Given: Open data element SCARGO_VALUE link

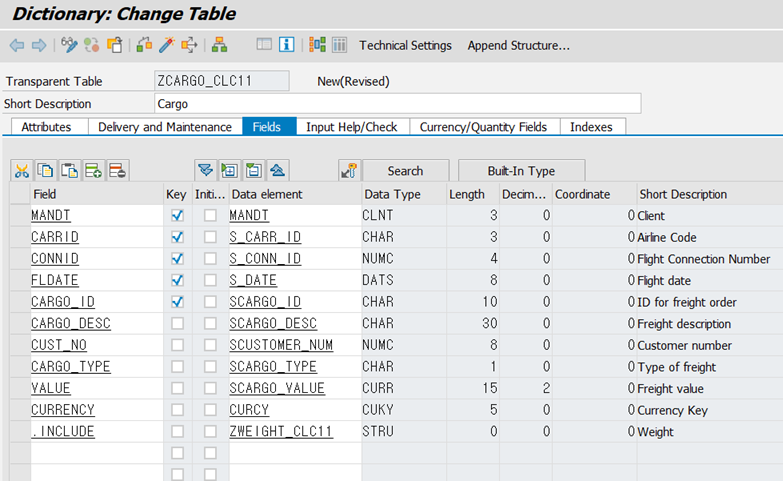Looking at the screenshot, I should (277, 388).
